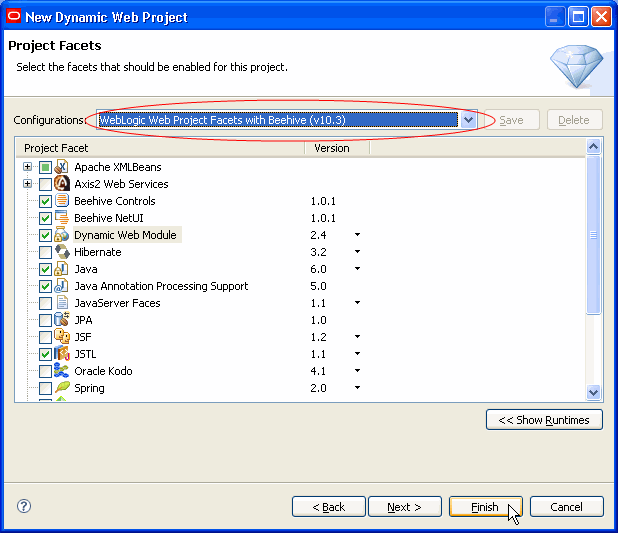618x533 pixels.
Task: Click the Next button
Action: [405, 507]
